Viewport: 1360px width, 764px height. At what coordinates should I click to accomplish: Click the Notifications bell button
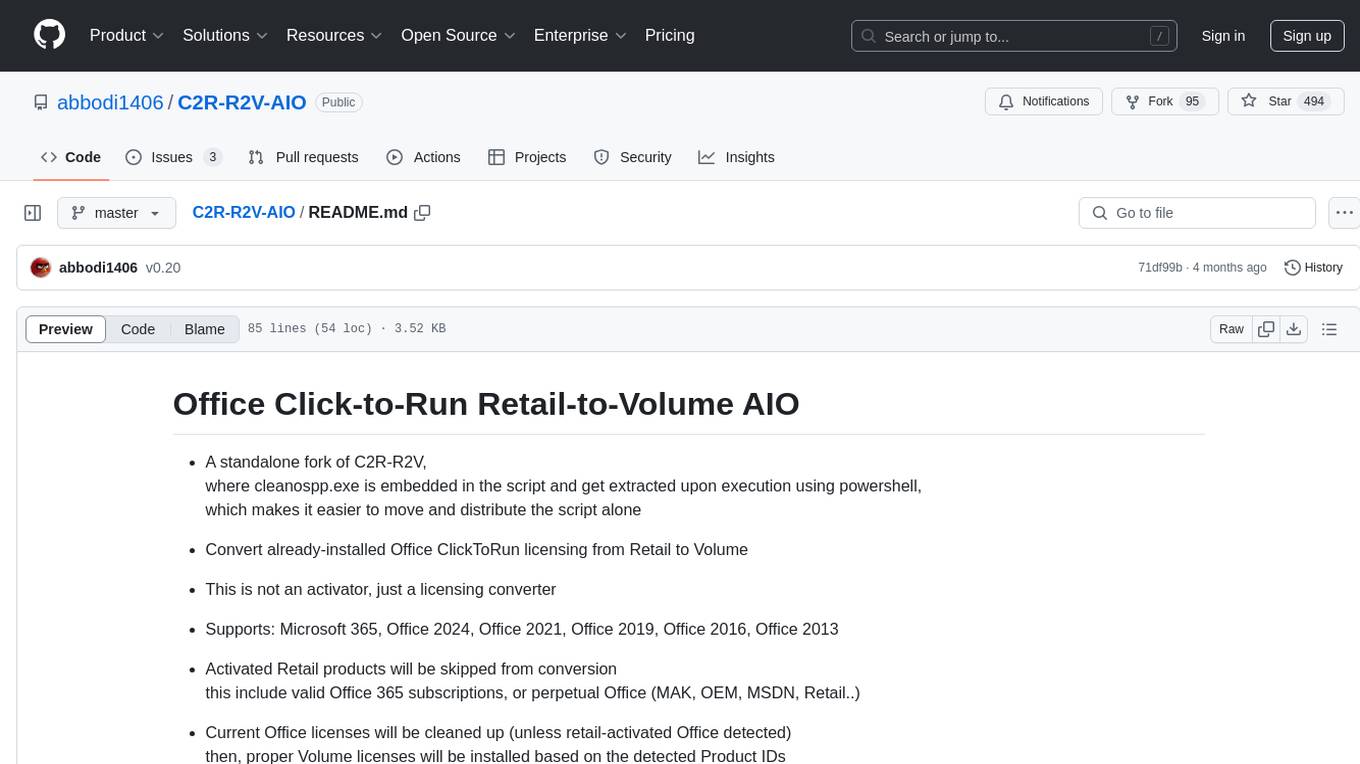(1044, 102)
